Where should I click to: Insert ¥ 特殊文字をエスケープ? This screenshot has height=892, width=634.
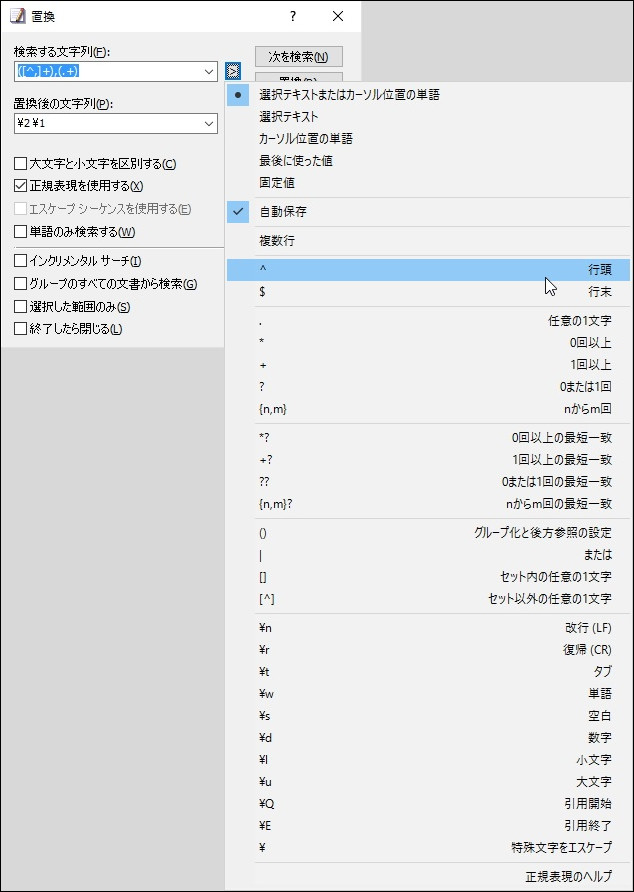click(429, 848)
